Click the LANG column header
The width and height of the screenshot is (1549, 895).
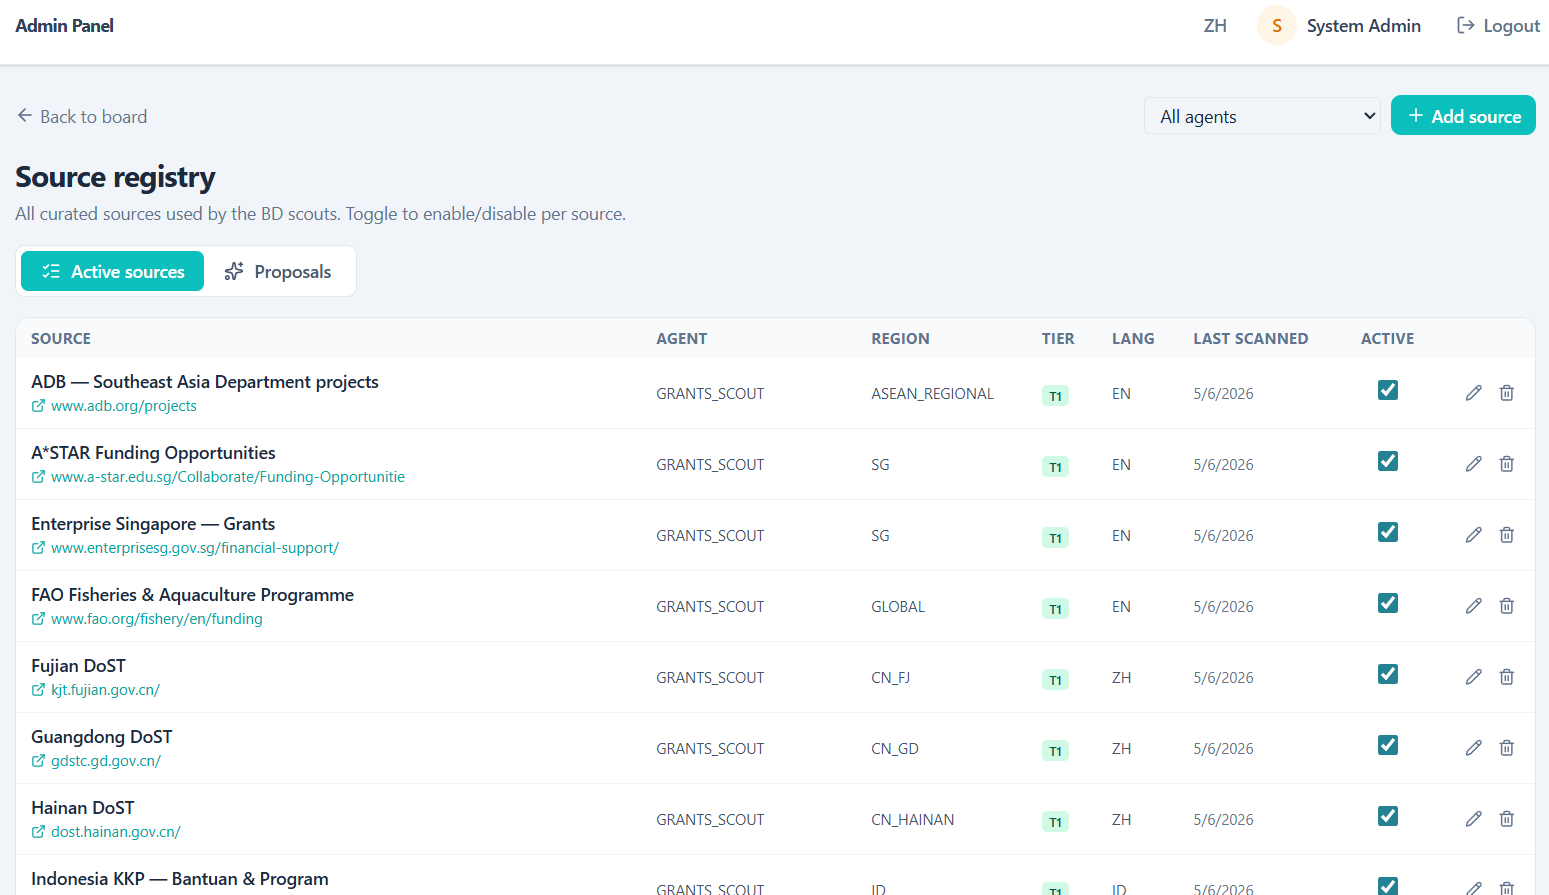(x=1133, y=339)
